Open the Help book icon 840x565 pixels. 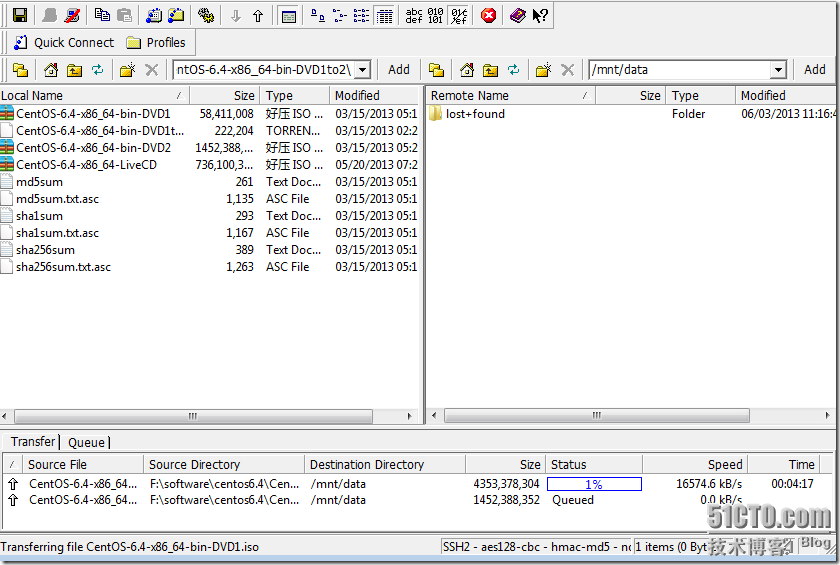518,16
